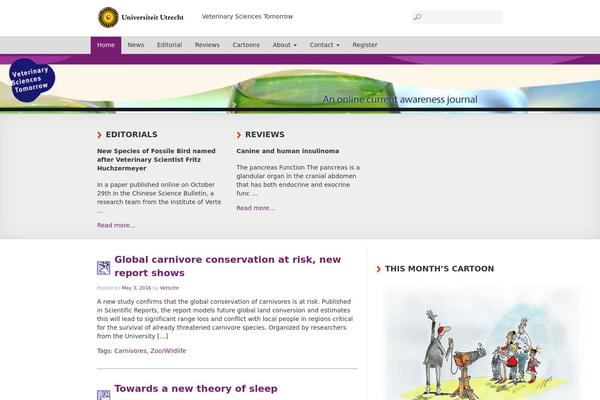This screenshot has height=400, width=600.
Task: Click the REVIEWS heading
Action: click(x=265, y=135)
